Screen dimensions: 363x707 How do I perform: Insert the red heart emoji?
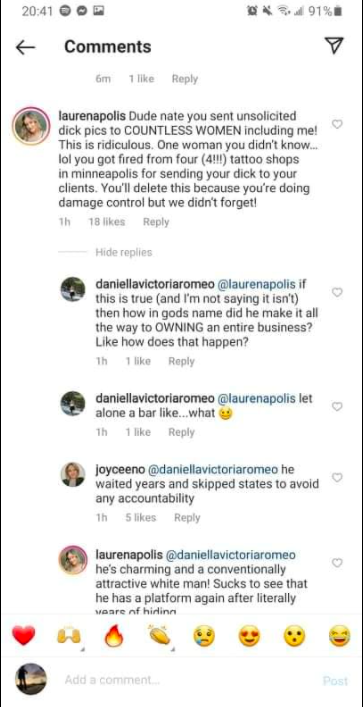(x=22, y=637)
